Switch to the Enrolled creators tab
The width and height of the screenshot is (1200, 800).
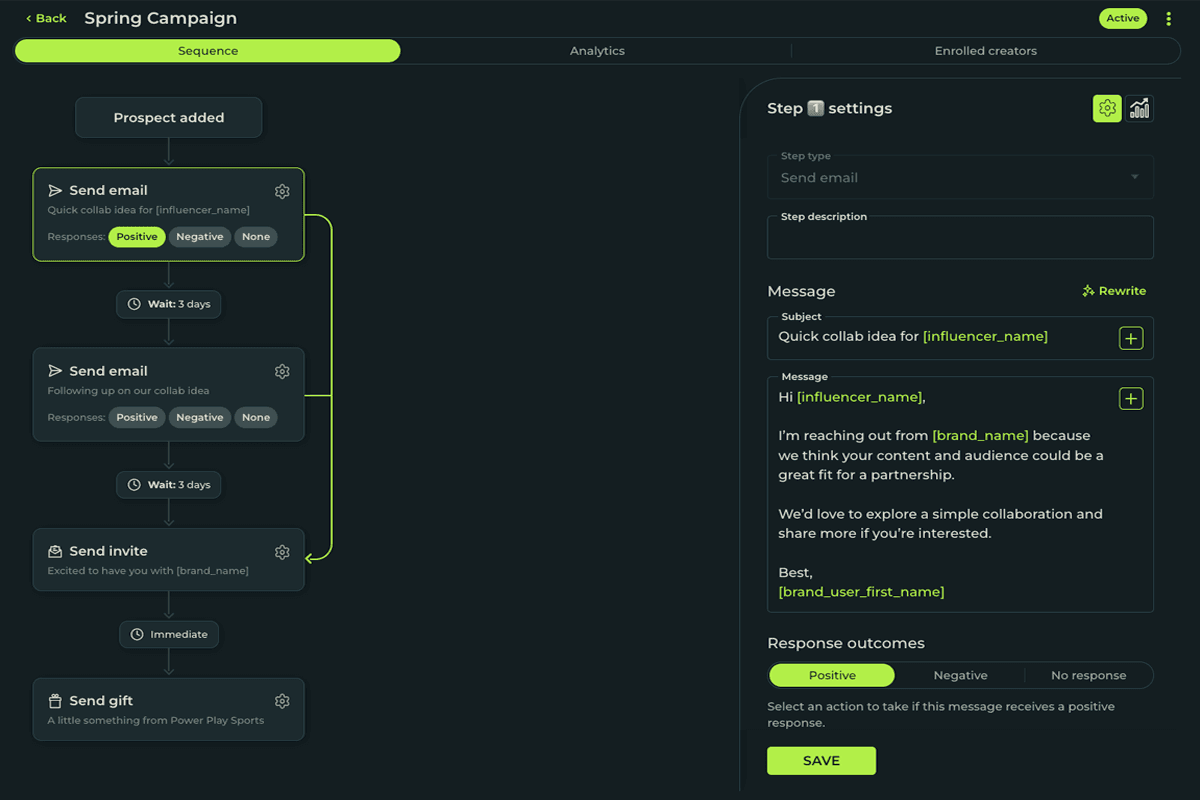[986, 51]
